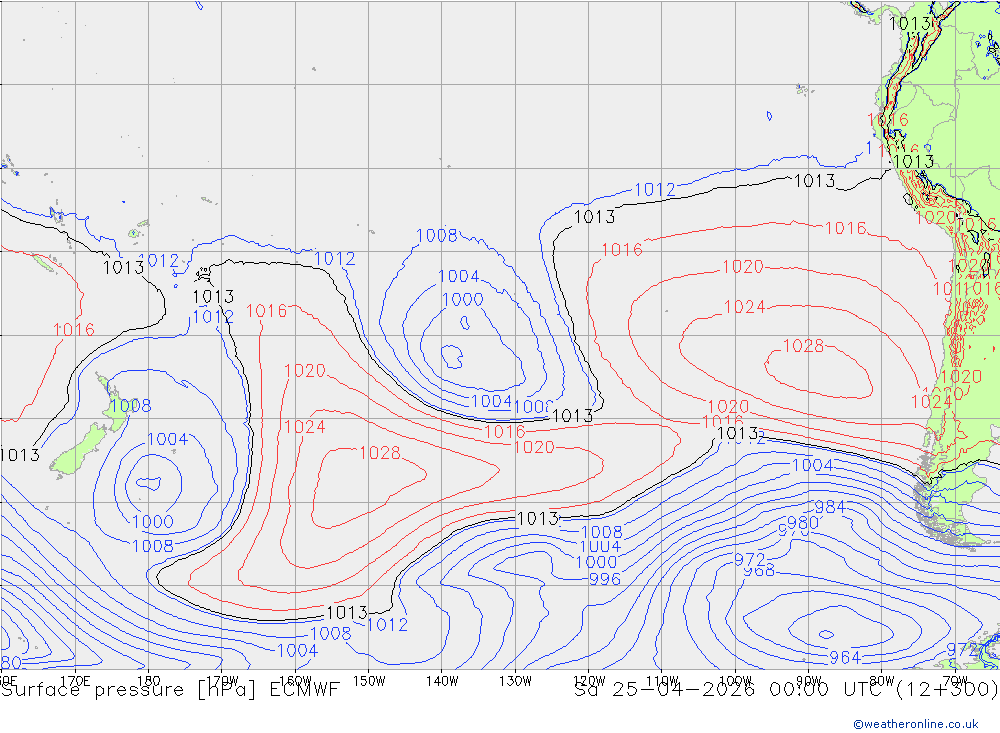The height and width of the screenshot is (733, 1000).
Task: Click the 140W longitude label
Action: point(442,681)
